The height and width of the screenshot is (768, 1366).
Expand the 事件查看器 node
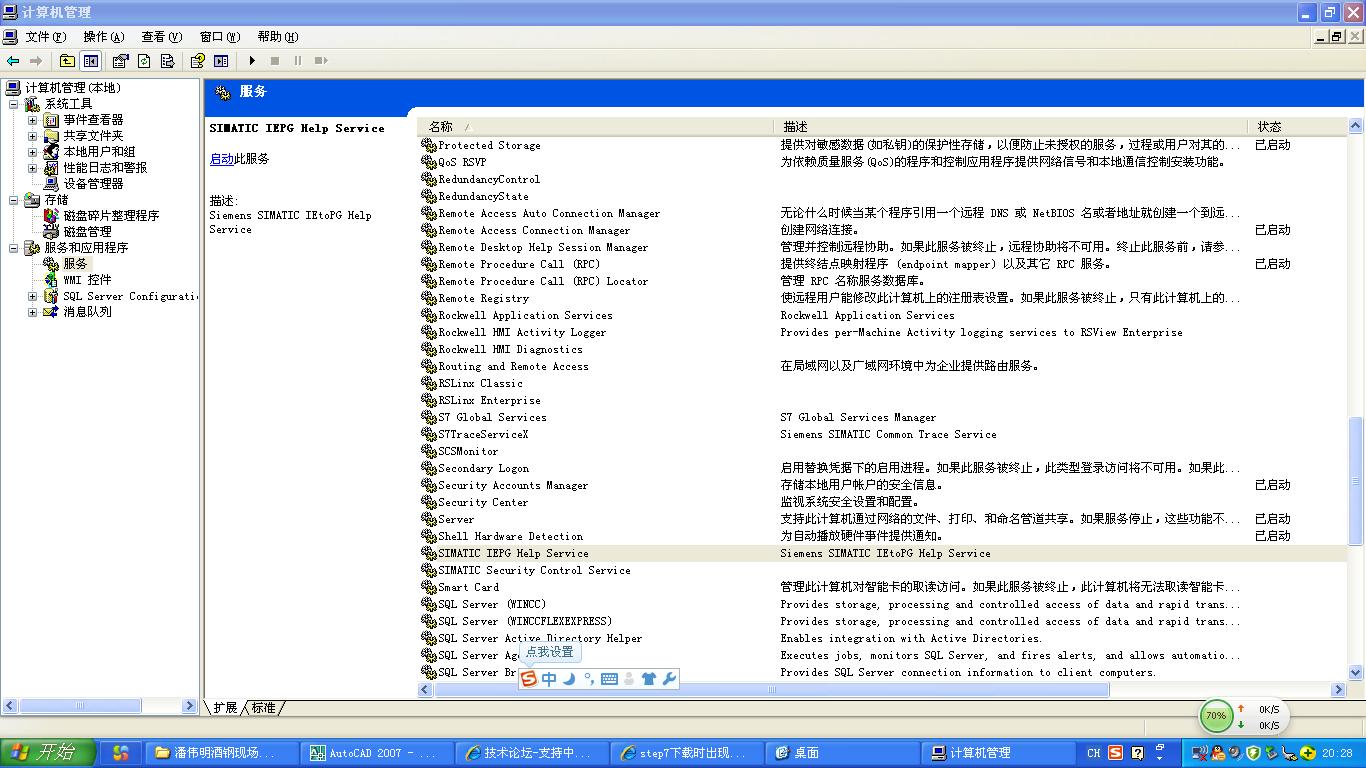tap(32, 120)
